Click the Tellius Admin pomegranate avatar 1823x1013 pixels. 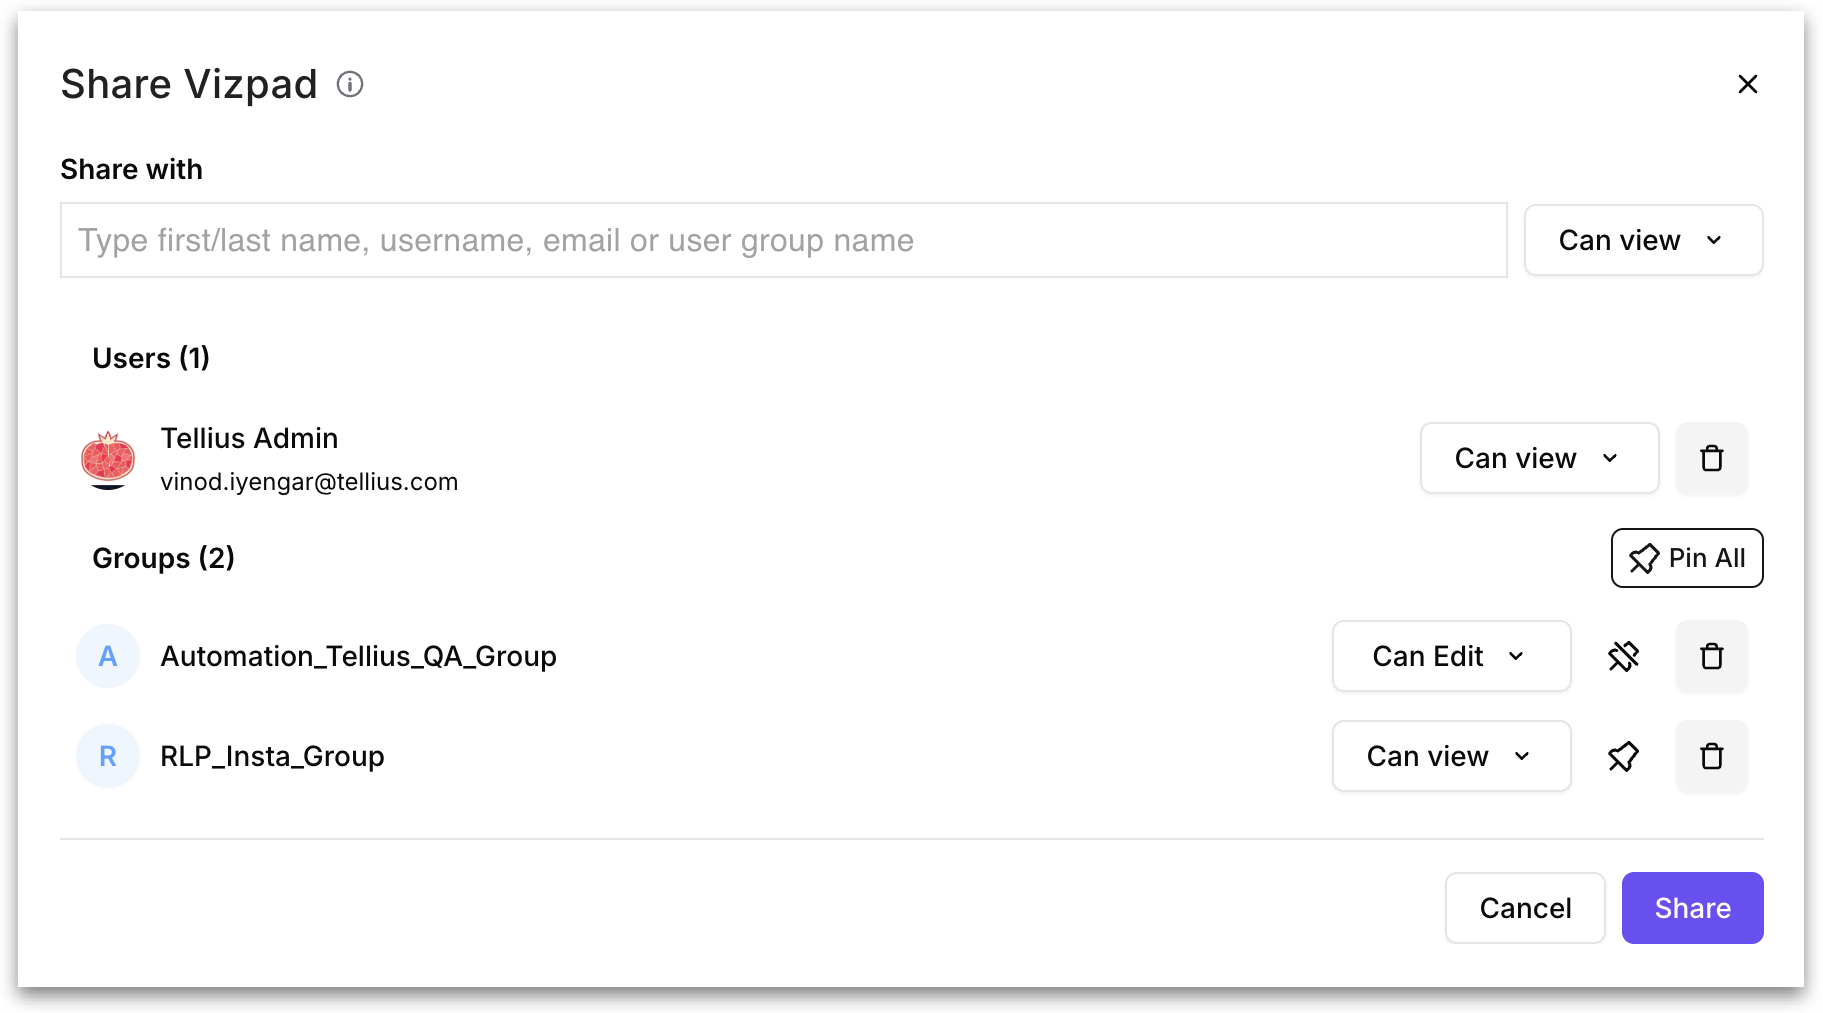pyautogui.click(x=108, y=460)
